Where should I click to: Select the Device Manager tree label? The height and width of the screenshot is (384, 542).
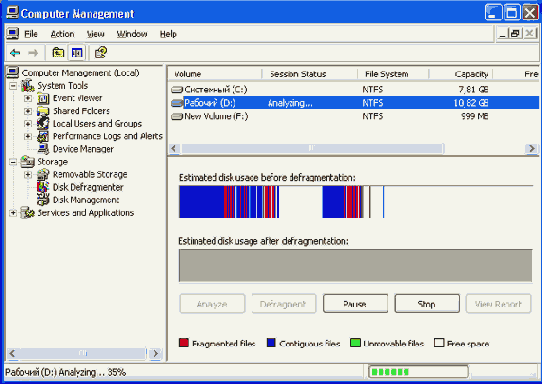point(83,149)
